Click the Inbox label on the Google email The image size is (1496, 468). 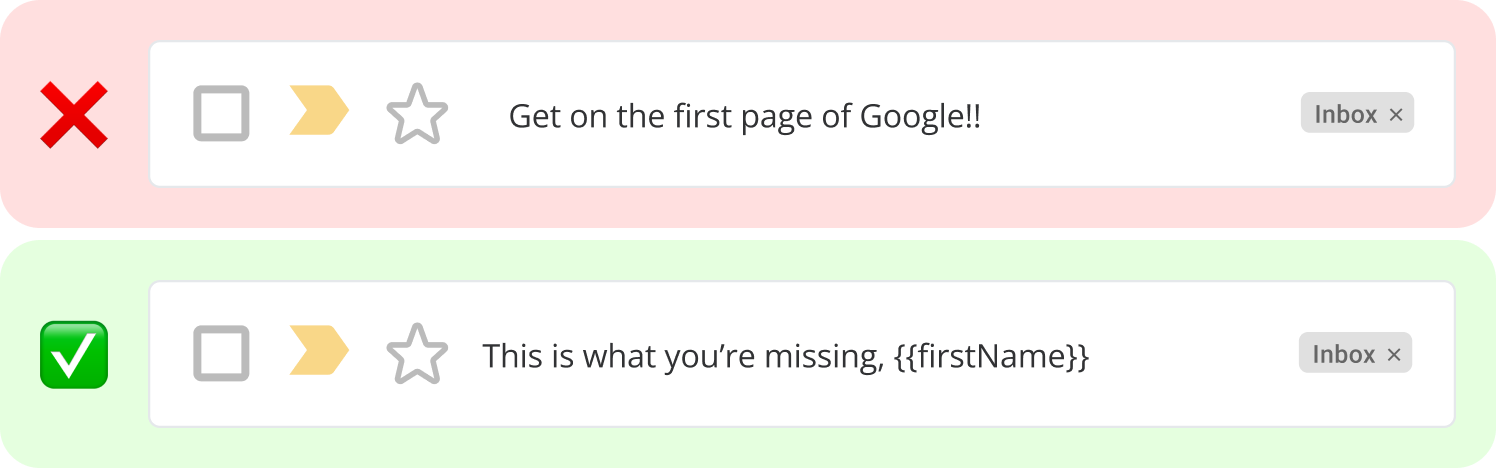(1345, 115)
